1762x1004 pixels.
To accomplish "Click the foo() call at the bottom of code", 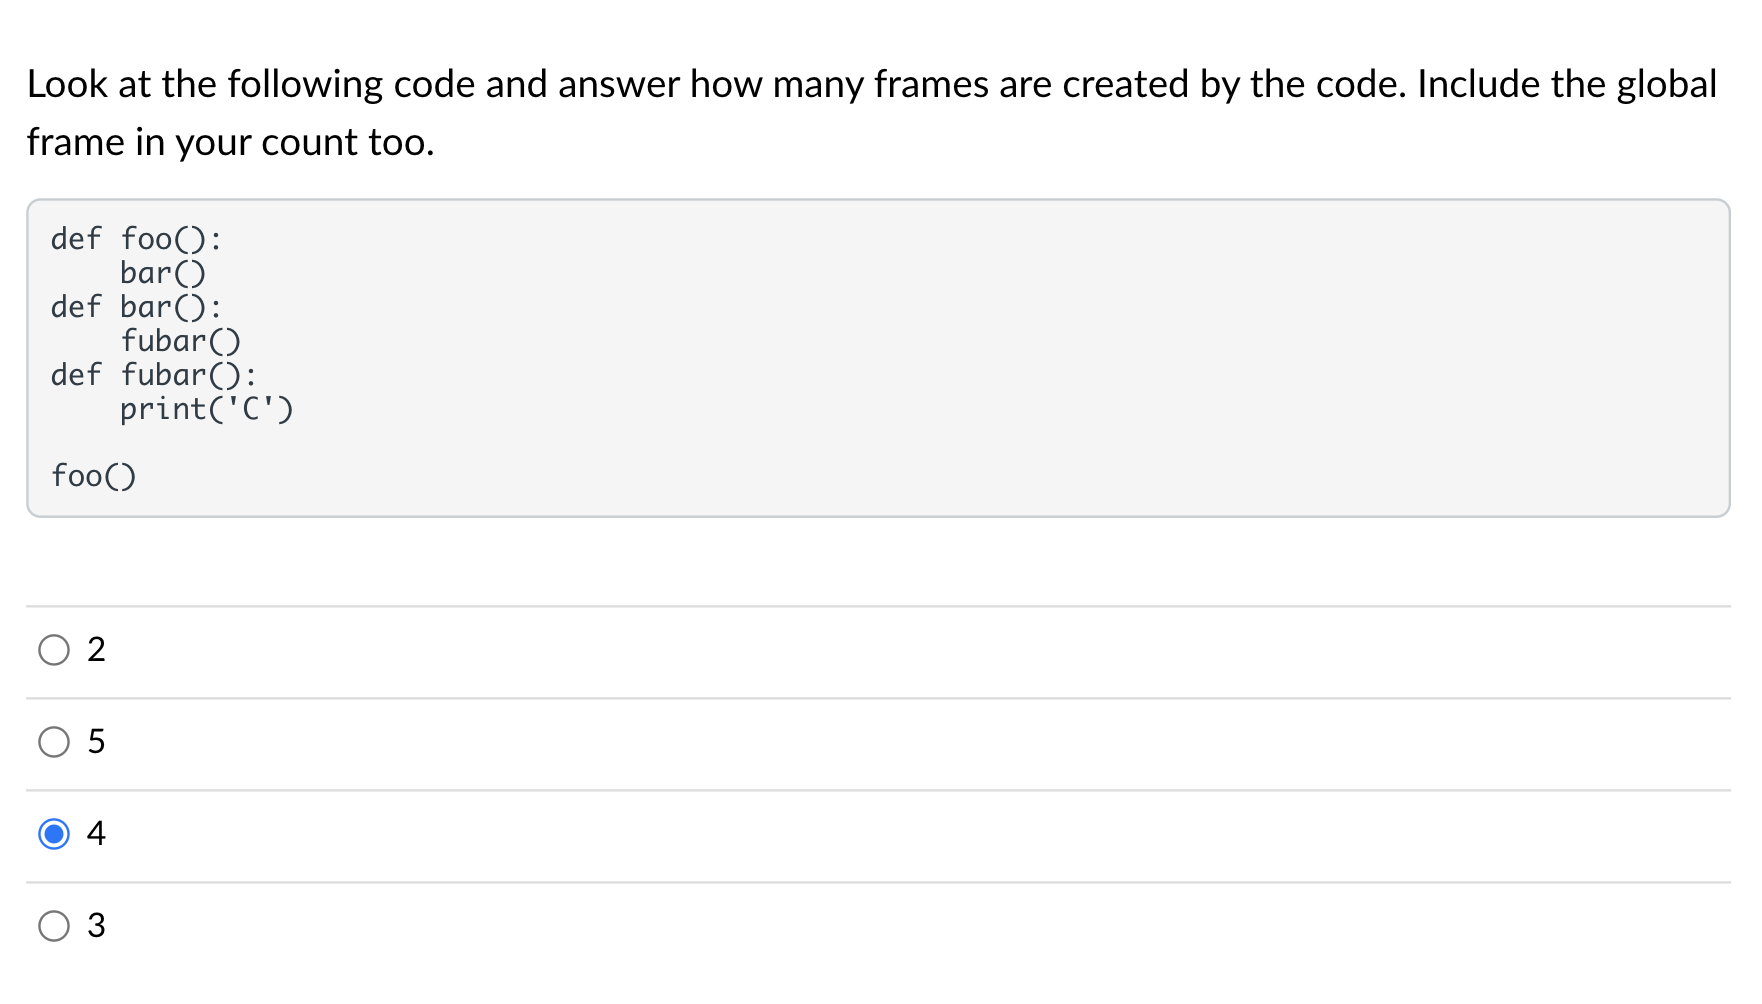I will pyautogui.click(x=94, y=475).
